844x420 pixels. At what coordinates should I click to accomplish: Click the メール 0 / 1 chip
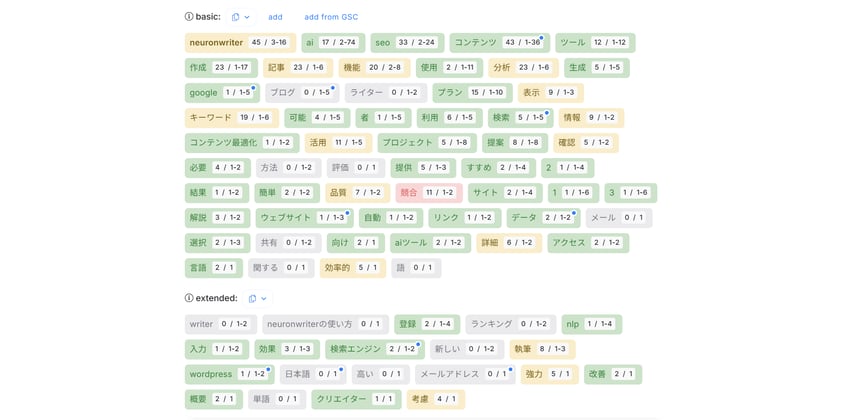tap(619, 218)
